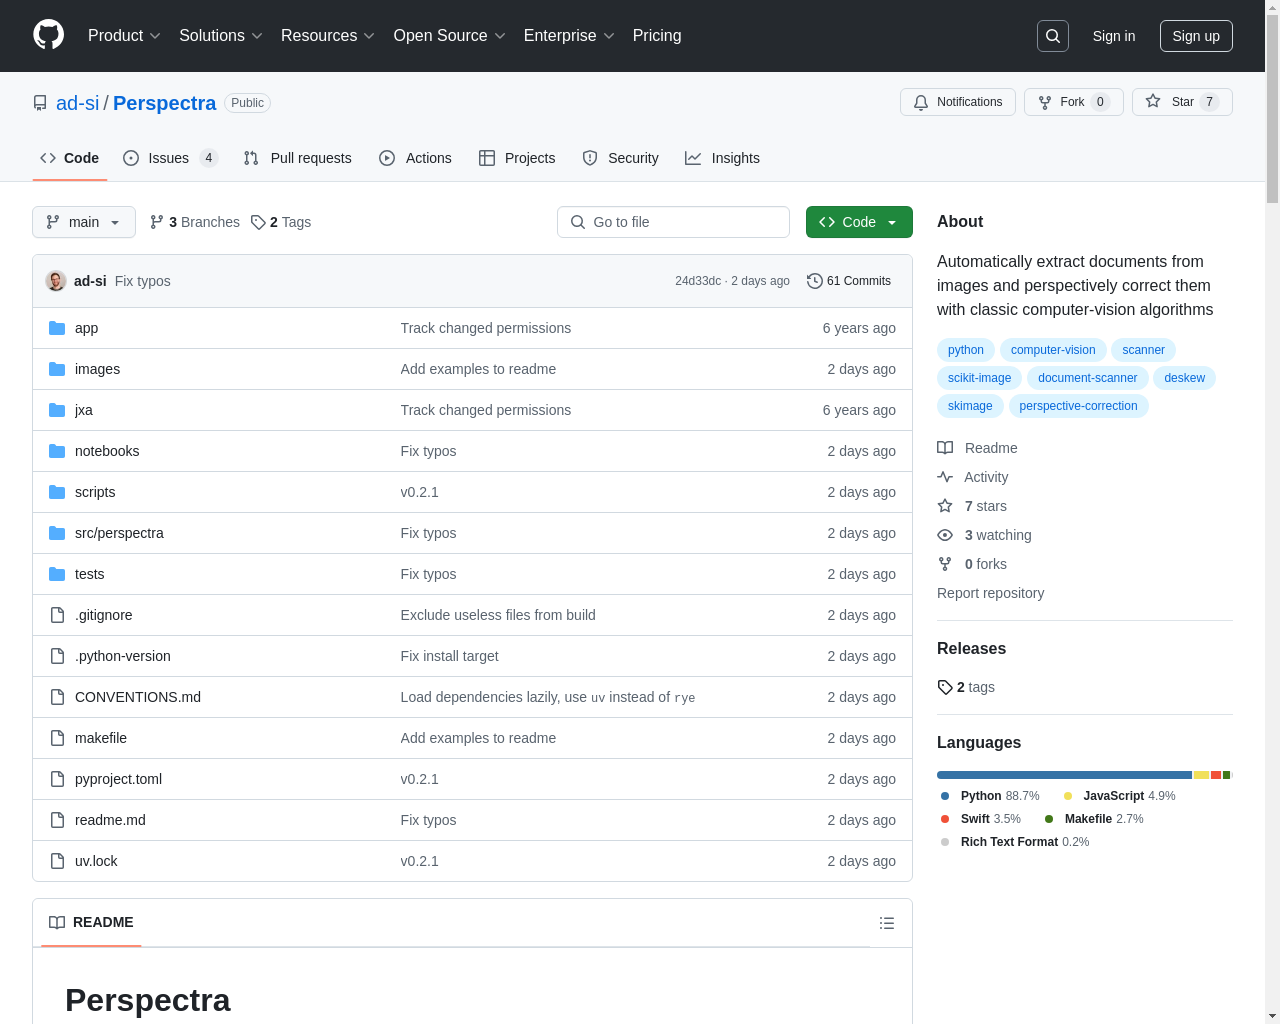The image size is (1280, 1024).
Task: Open the README outline list icon
Action: click(x=887, y=923)
